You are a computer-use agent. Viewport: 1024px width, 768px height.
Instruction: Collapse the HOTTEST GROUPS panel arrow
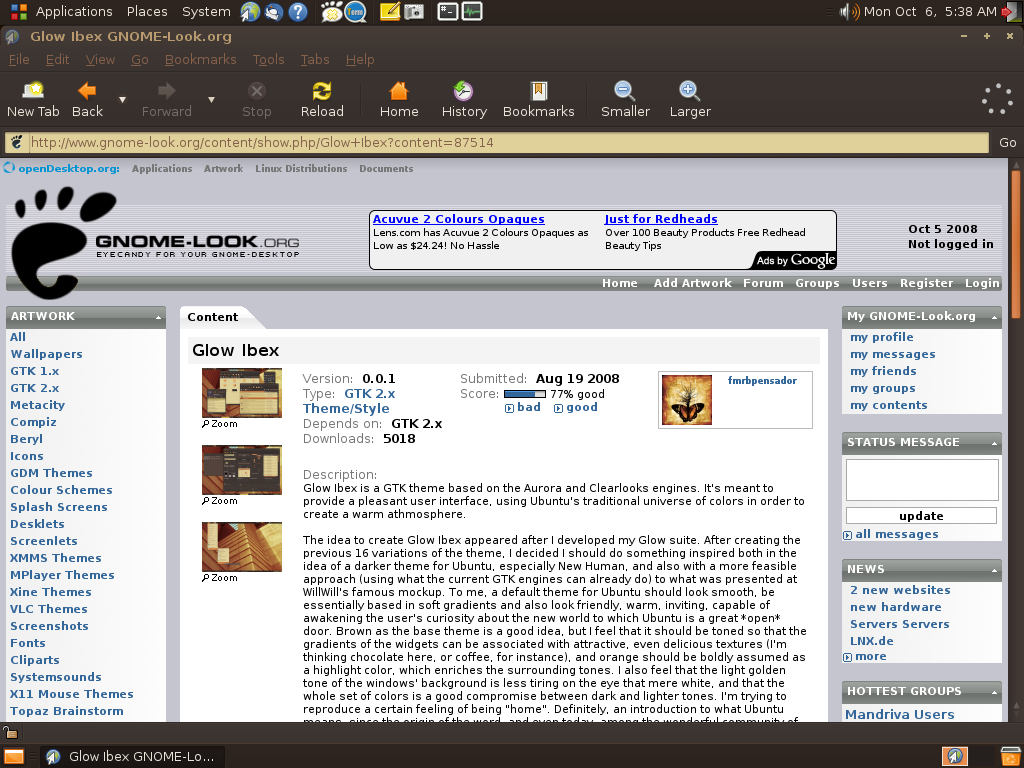coord(994,692)
